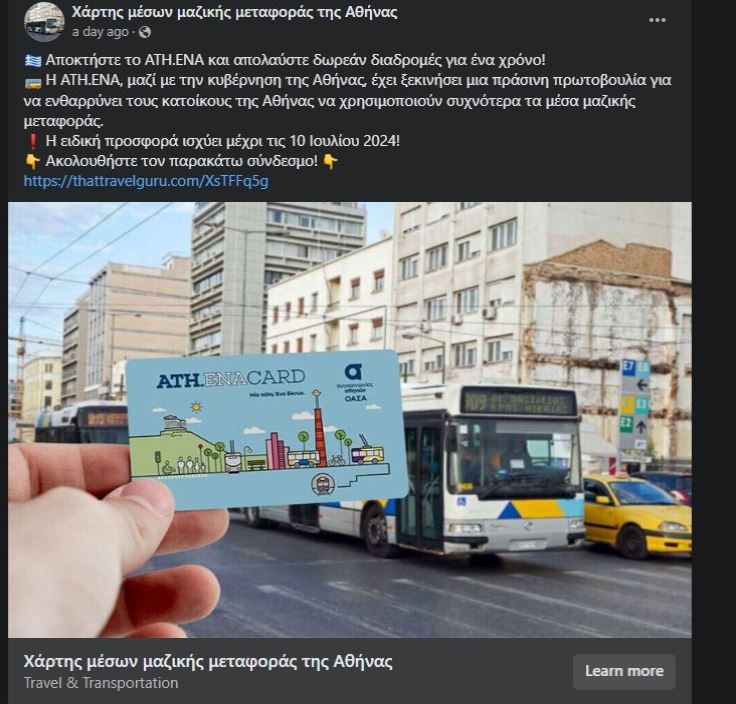Click the globe public-audience icon
This screenshot has height=704, width=736.
point(145,32)
